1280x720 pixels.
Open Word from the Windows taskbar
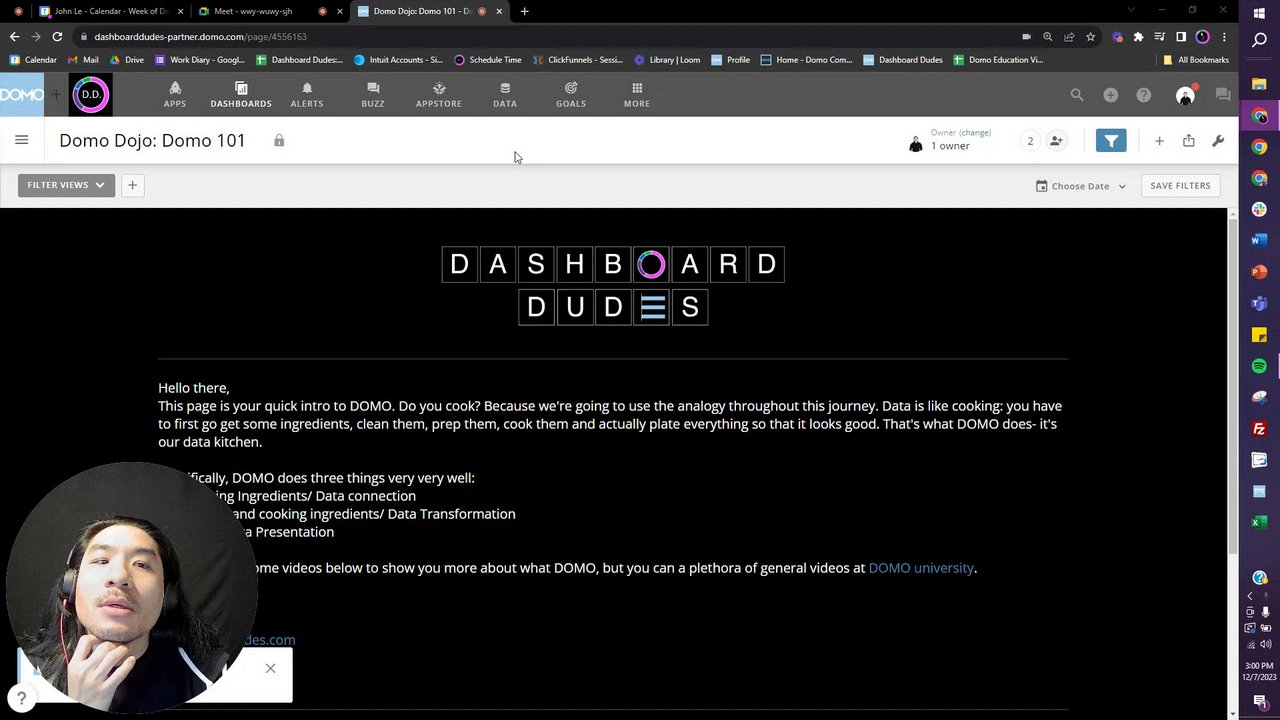(x=1259, y=240)
